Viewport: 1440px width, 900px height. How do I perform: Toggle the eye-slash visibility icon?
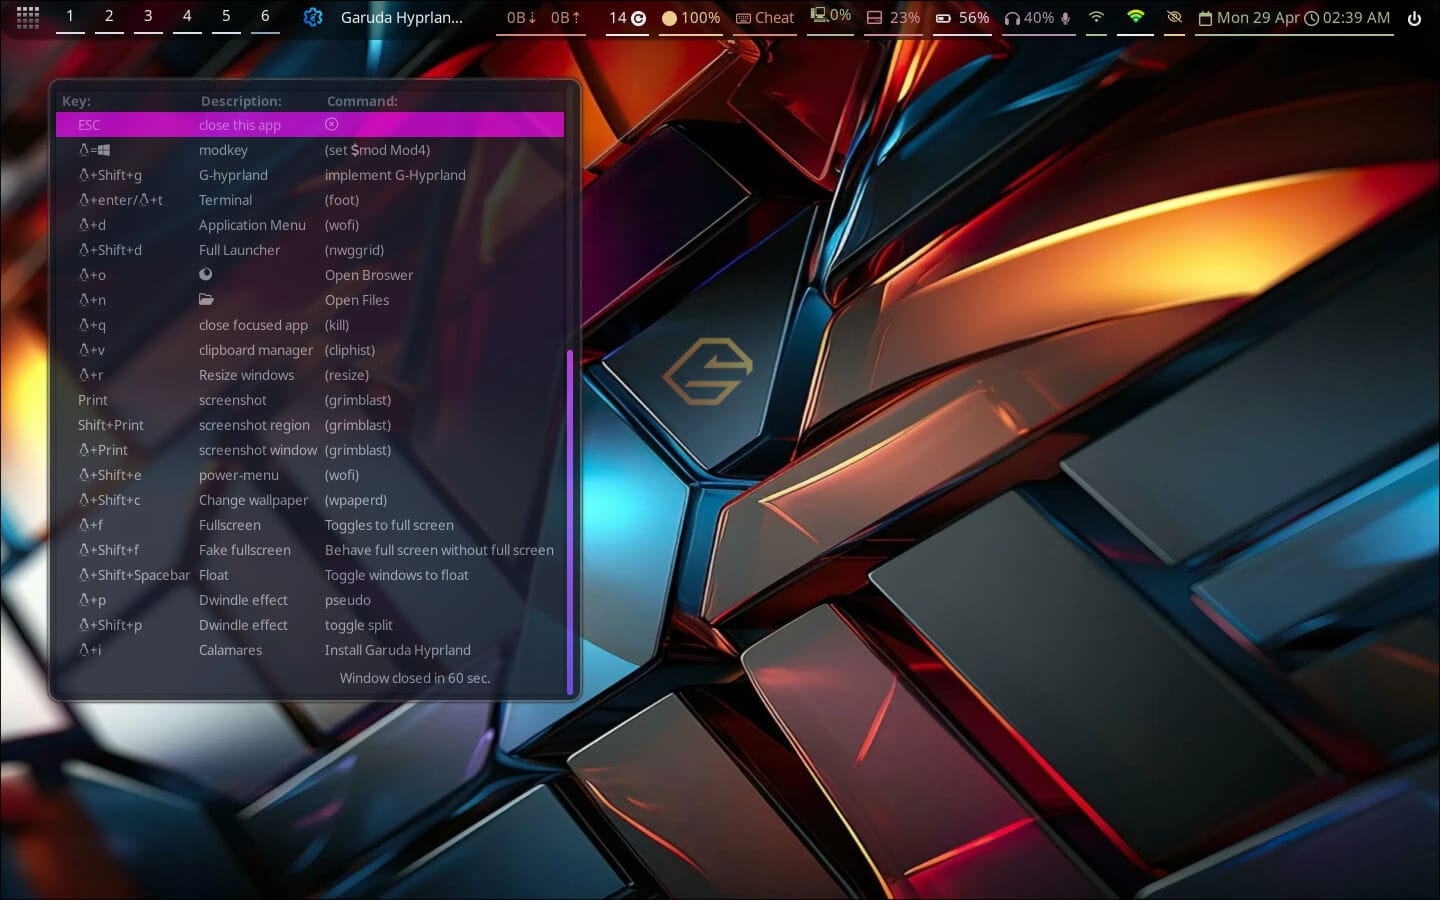pyautogui.click(x=1173, y=17)
